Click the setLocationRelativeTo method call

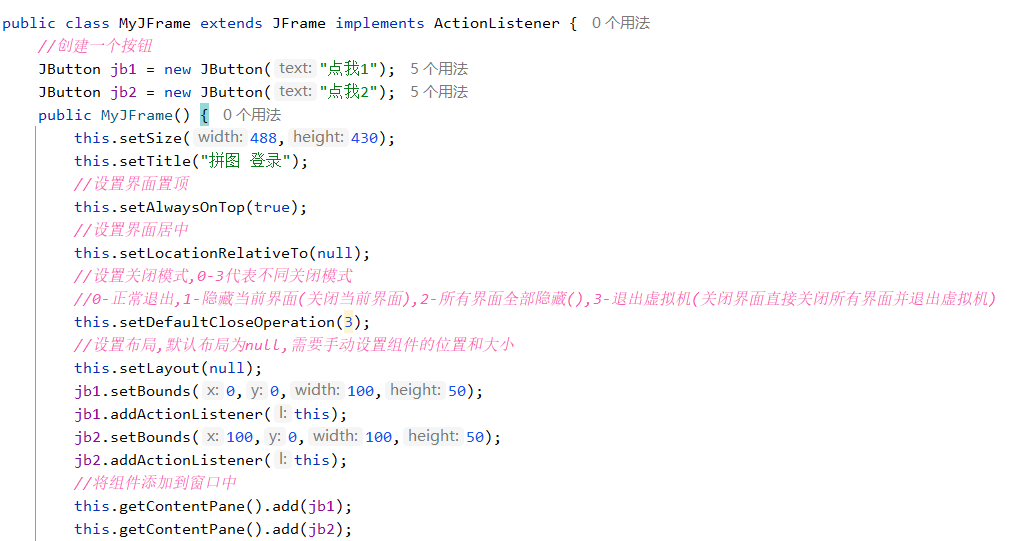coord(213,253)
